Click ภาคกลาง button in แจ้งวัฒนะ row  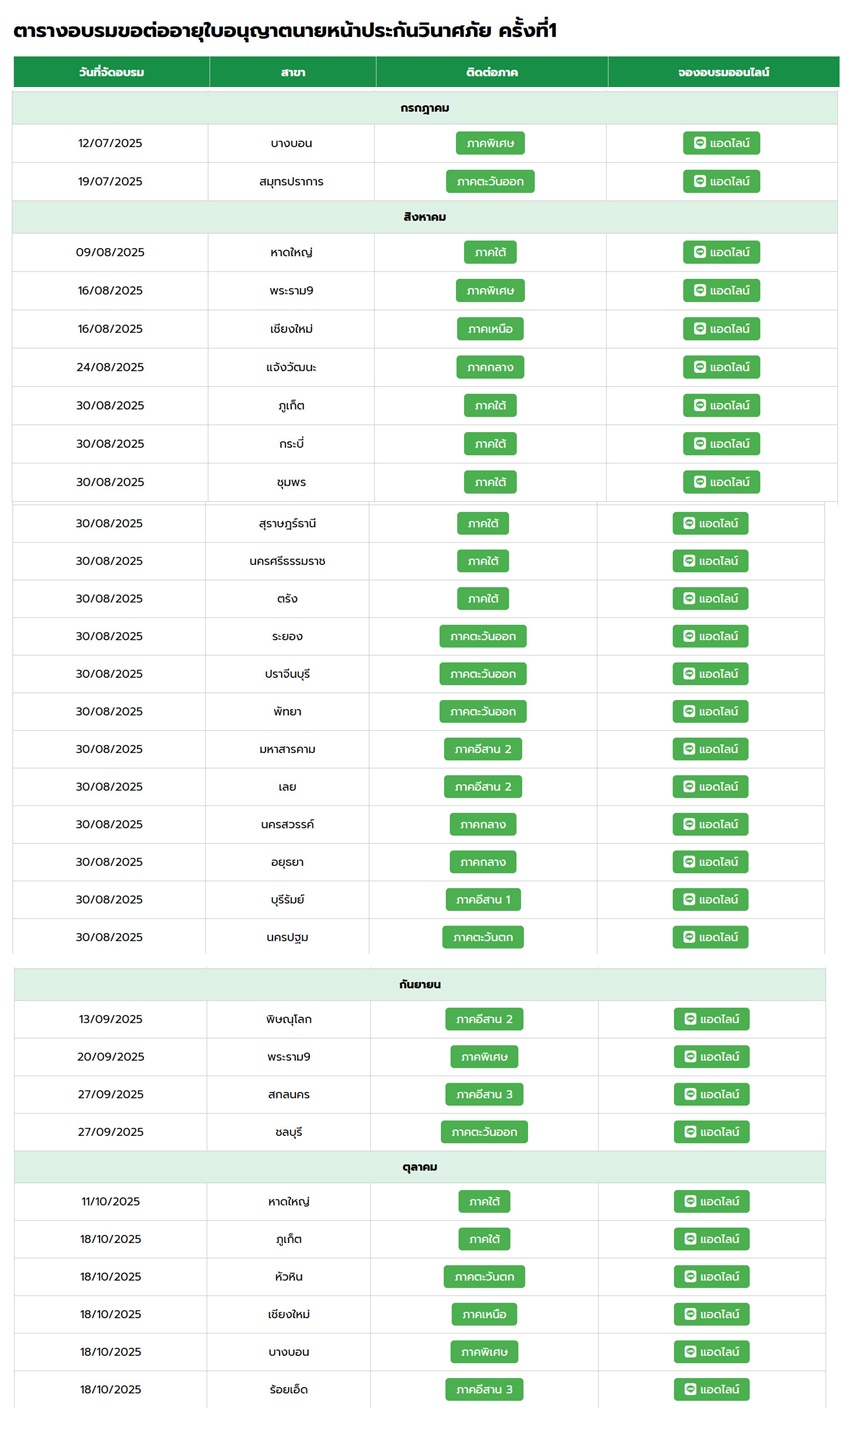(x=490, y=367)
